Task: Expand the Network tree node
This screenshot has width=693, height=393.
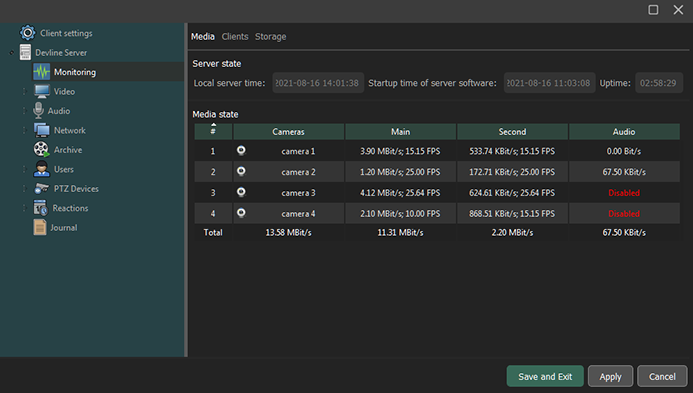Action: click(x=25, y=130)
